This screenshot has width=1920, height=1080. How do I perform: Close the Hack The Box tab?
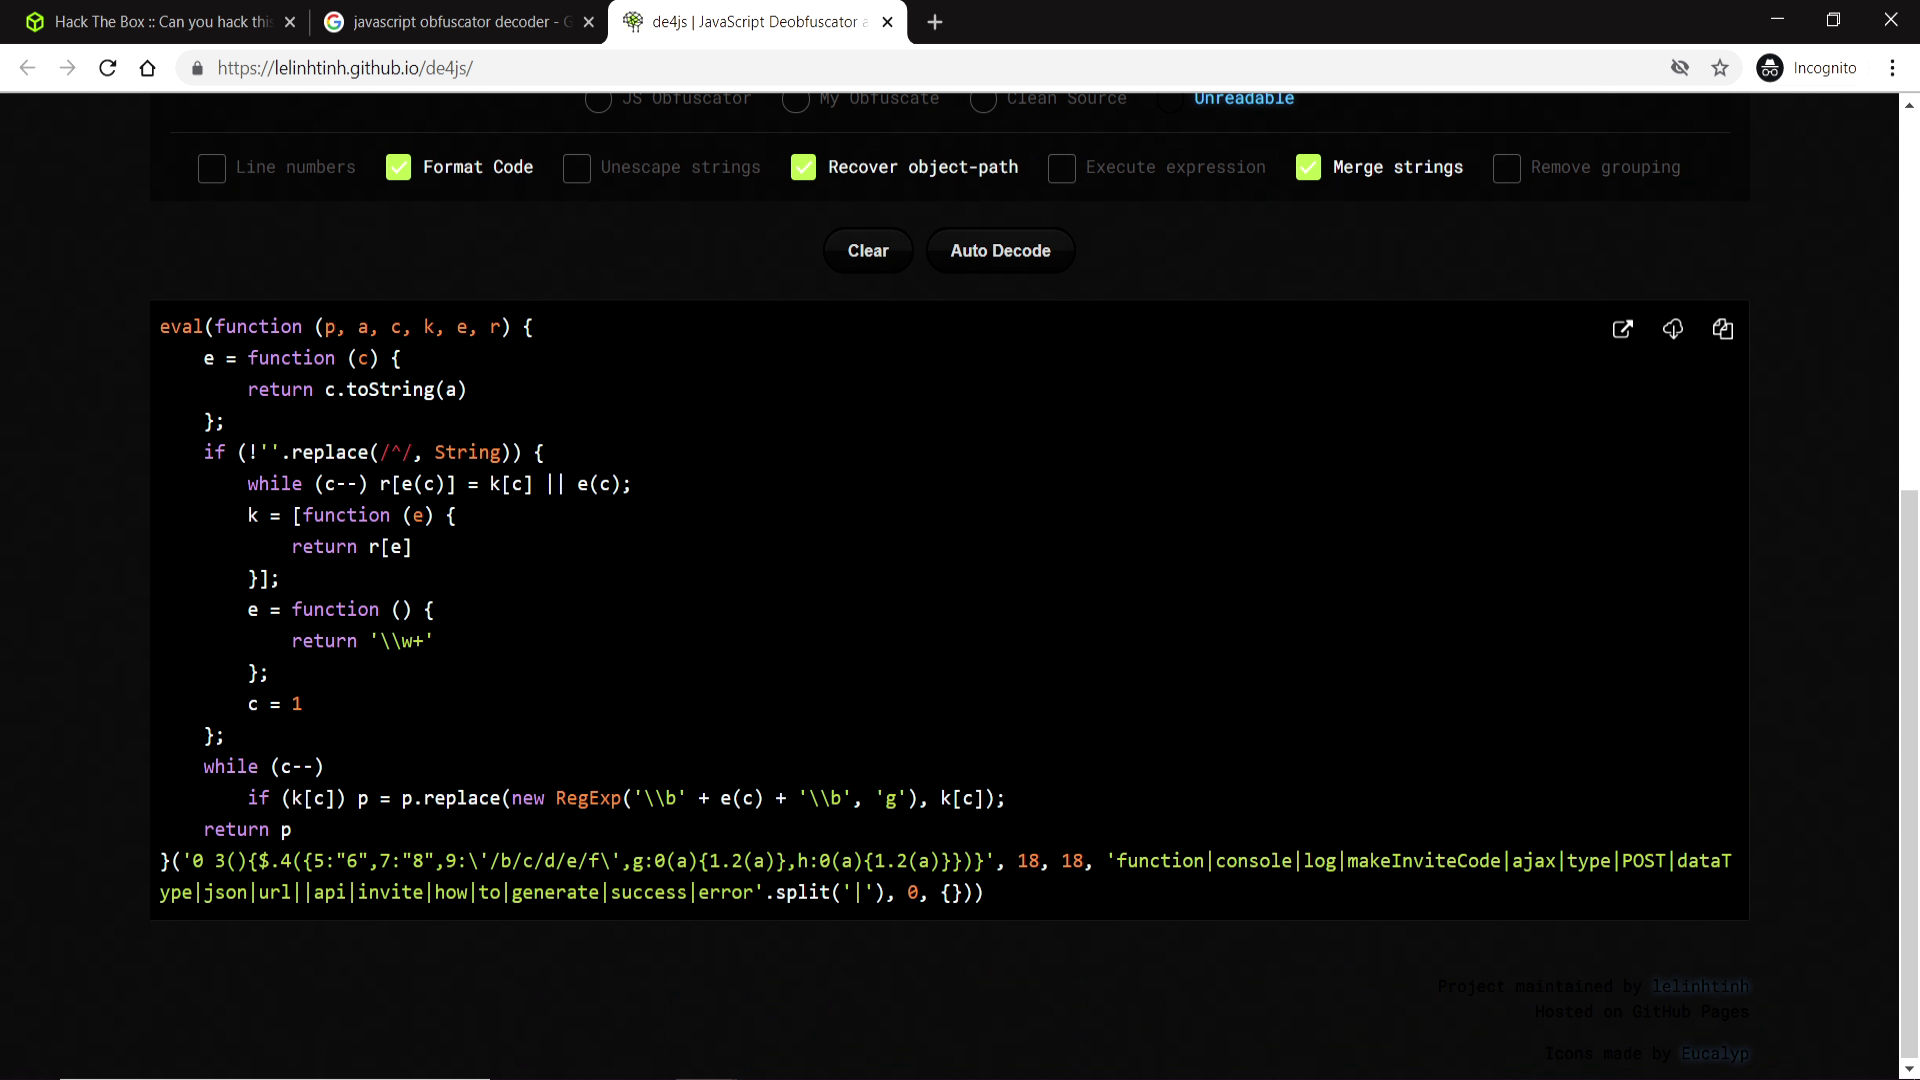click(290, 22)
